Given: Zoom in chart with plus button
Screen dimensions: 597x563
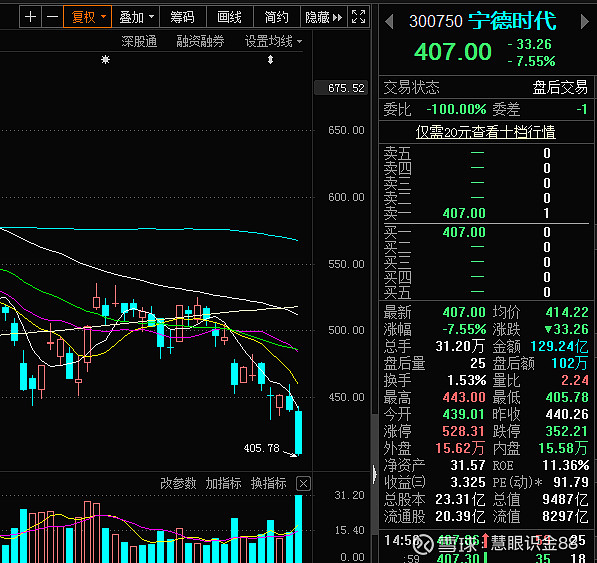Looking at the screenshot, I should 30,17.
